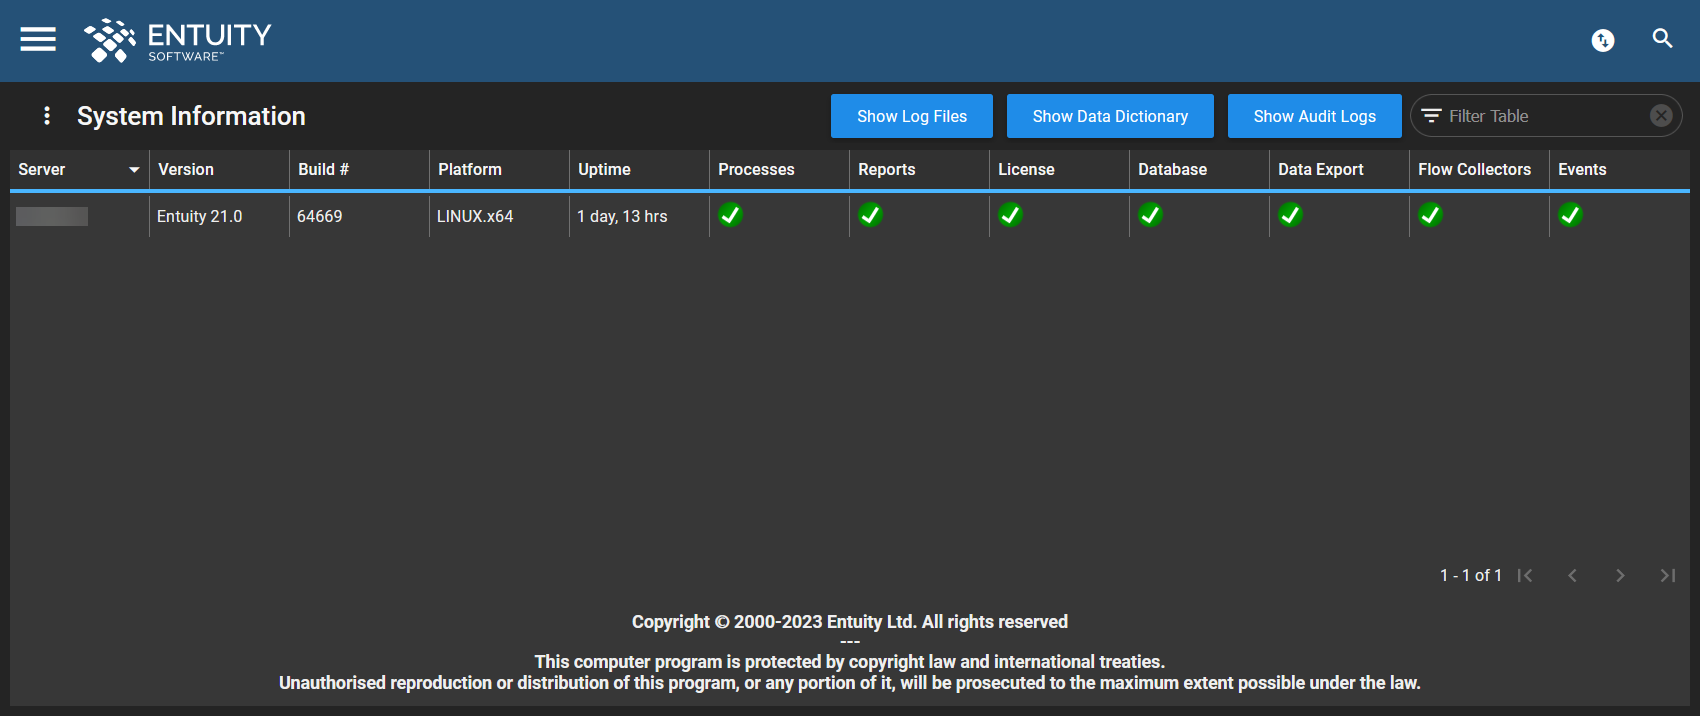Click the Reports status checkmark
Image resolution: width=1700 pixels, height=716 pixels.
pos(871,215)
